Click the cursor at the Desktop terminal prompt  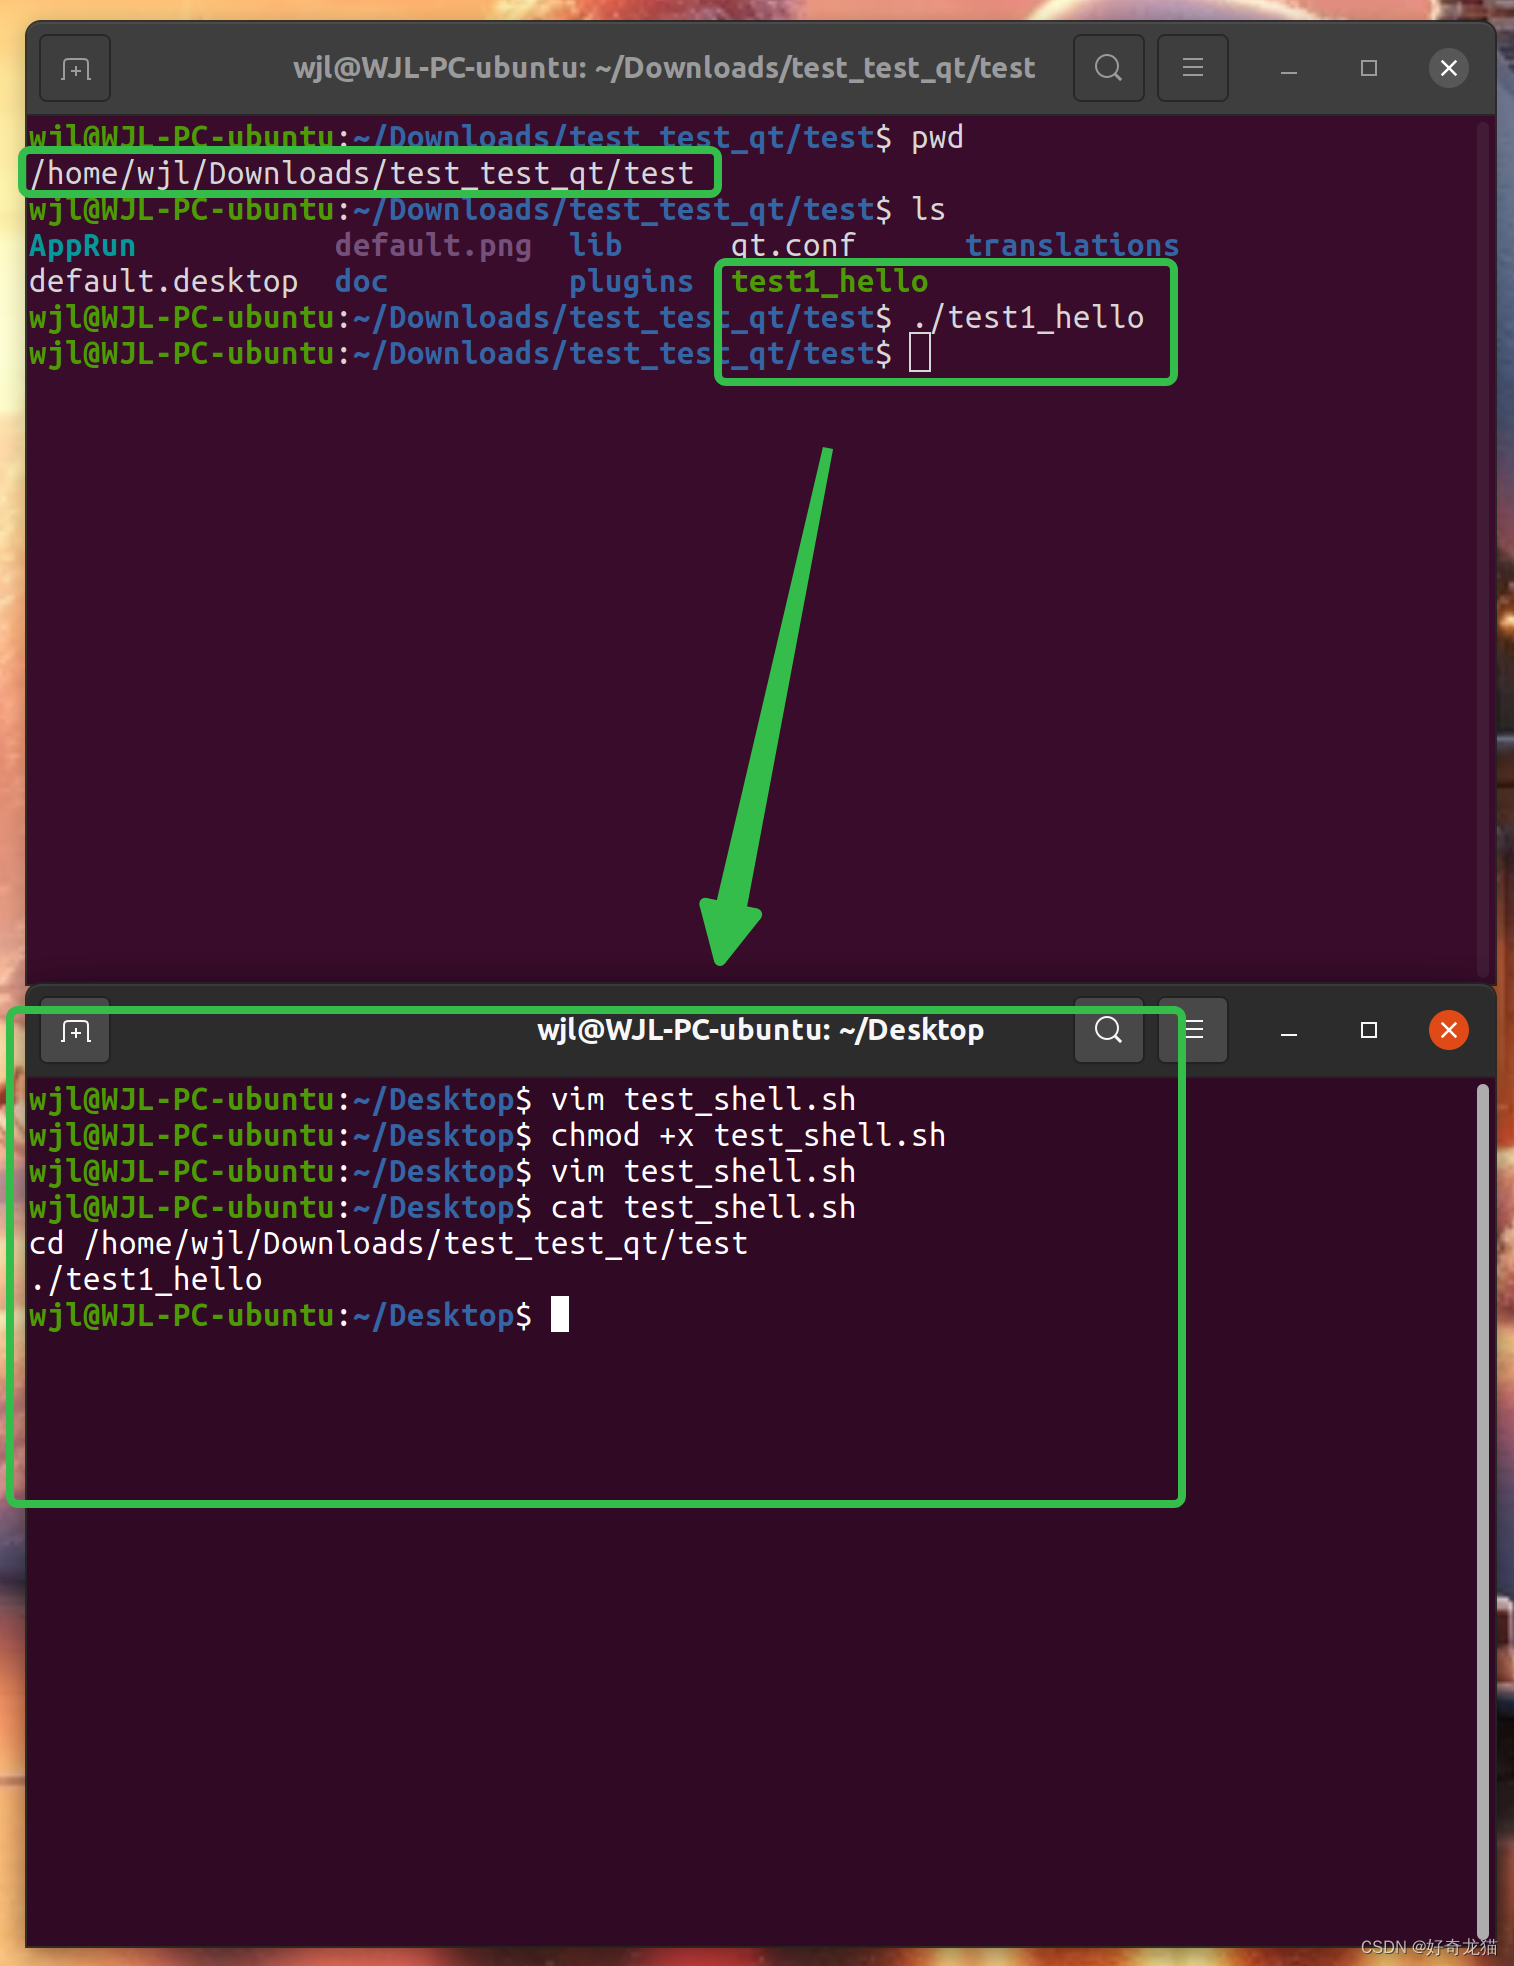pyautogui.click(x=560, y=1314)
